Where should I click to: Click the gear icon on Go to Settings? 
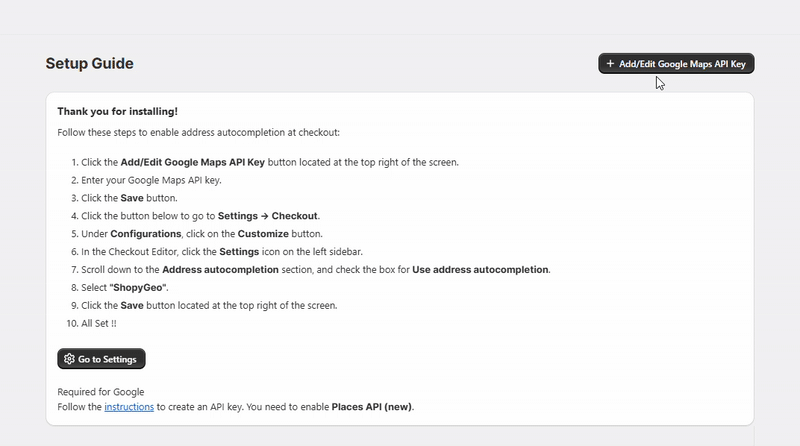[69, 359]
